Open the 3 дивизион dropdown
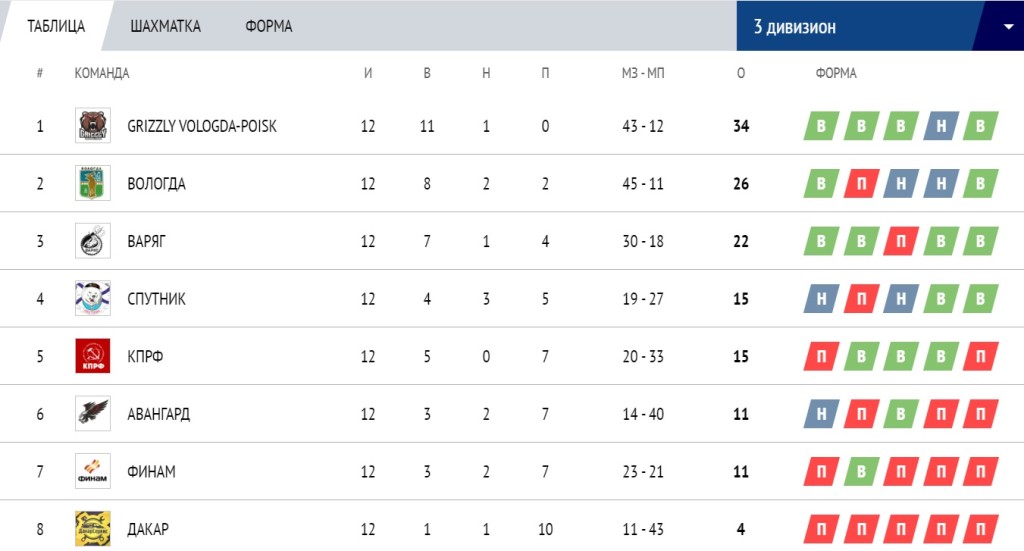 pos(880,26)
